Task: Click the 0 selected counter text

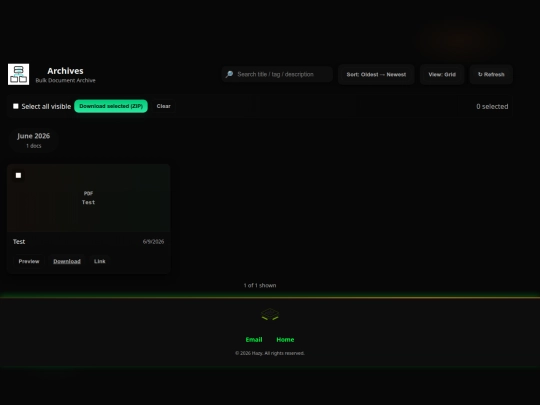Action: coord(492,106)
